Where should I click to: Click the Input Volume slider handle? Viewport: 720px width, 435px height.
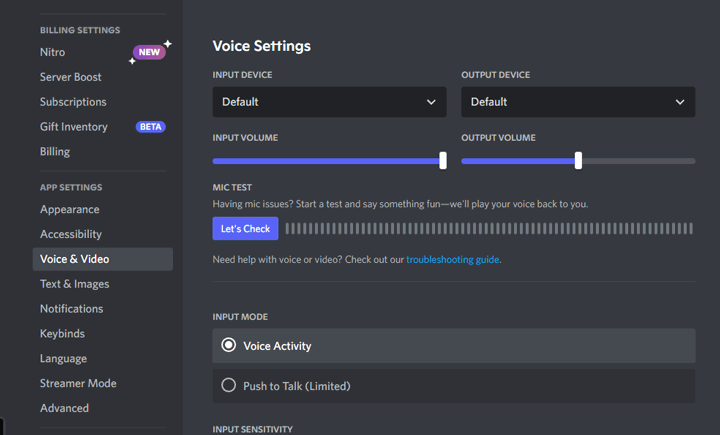click(x=443, y=160)
